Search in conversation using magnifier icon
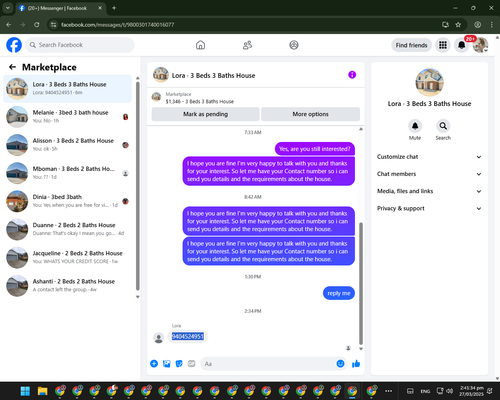 tap(443, 126)
